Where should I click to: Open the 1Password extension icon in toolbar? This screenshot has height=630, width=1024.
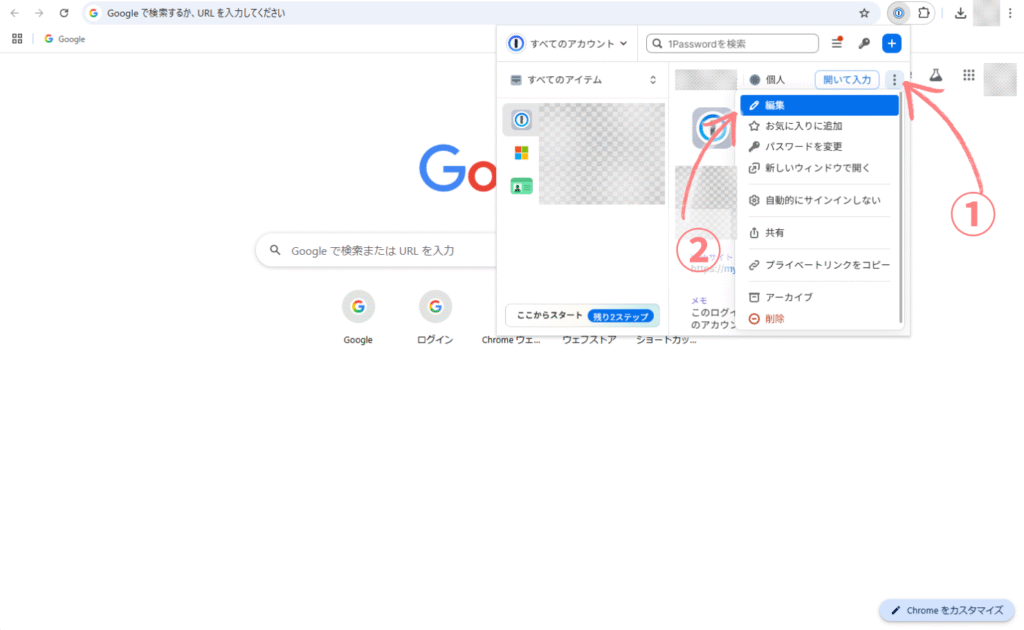coord(899,13)
